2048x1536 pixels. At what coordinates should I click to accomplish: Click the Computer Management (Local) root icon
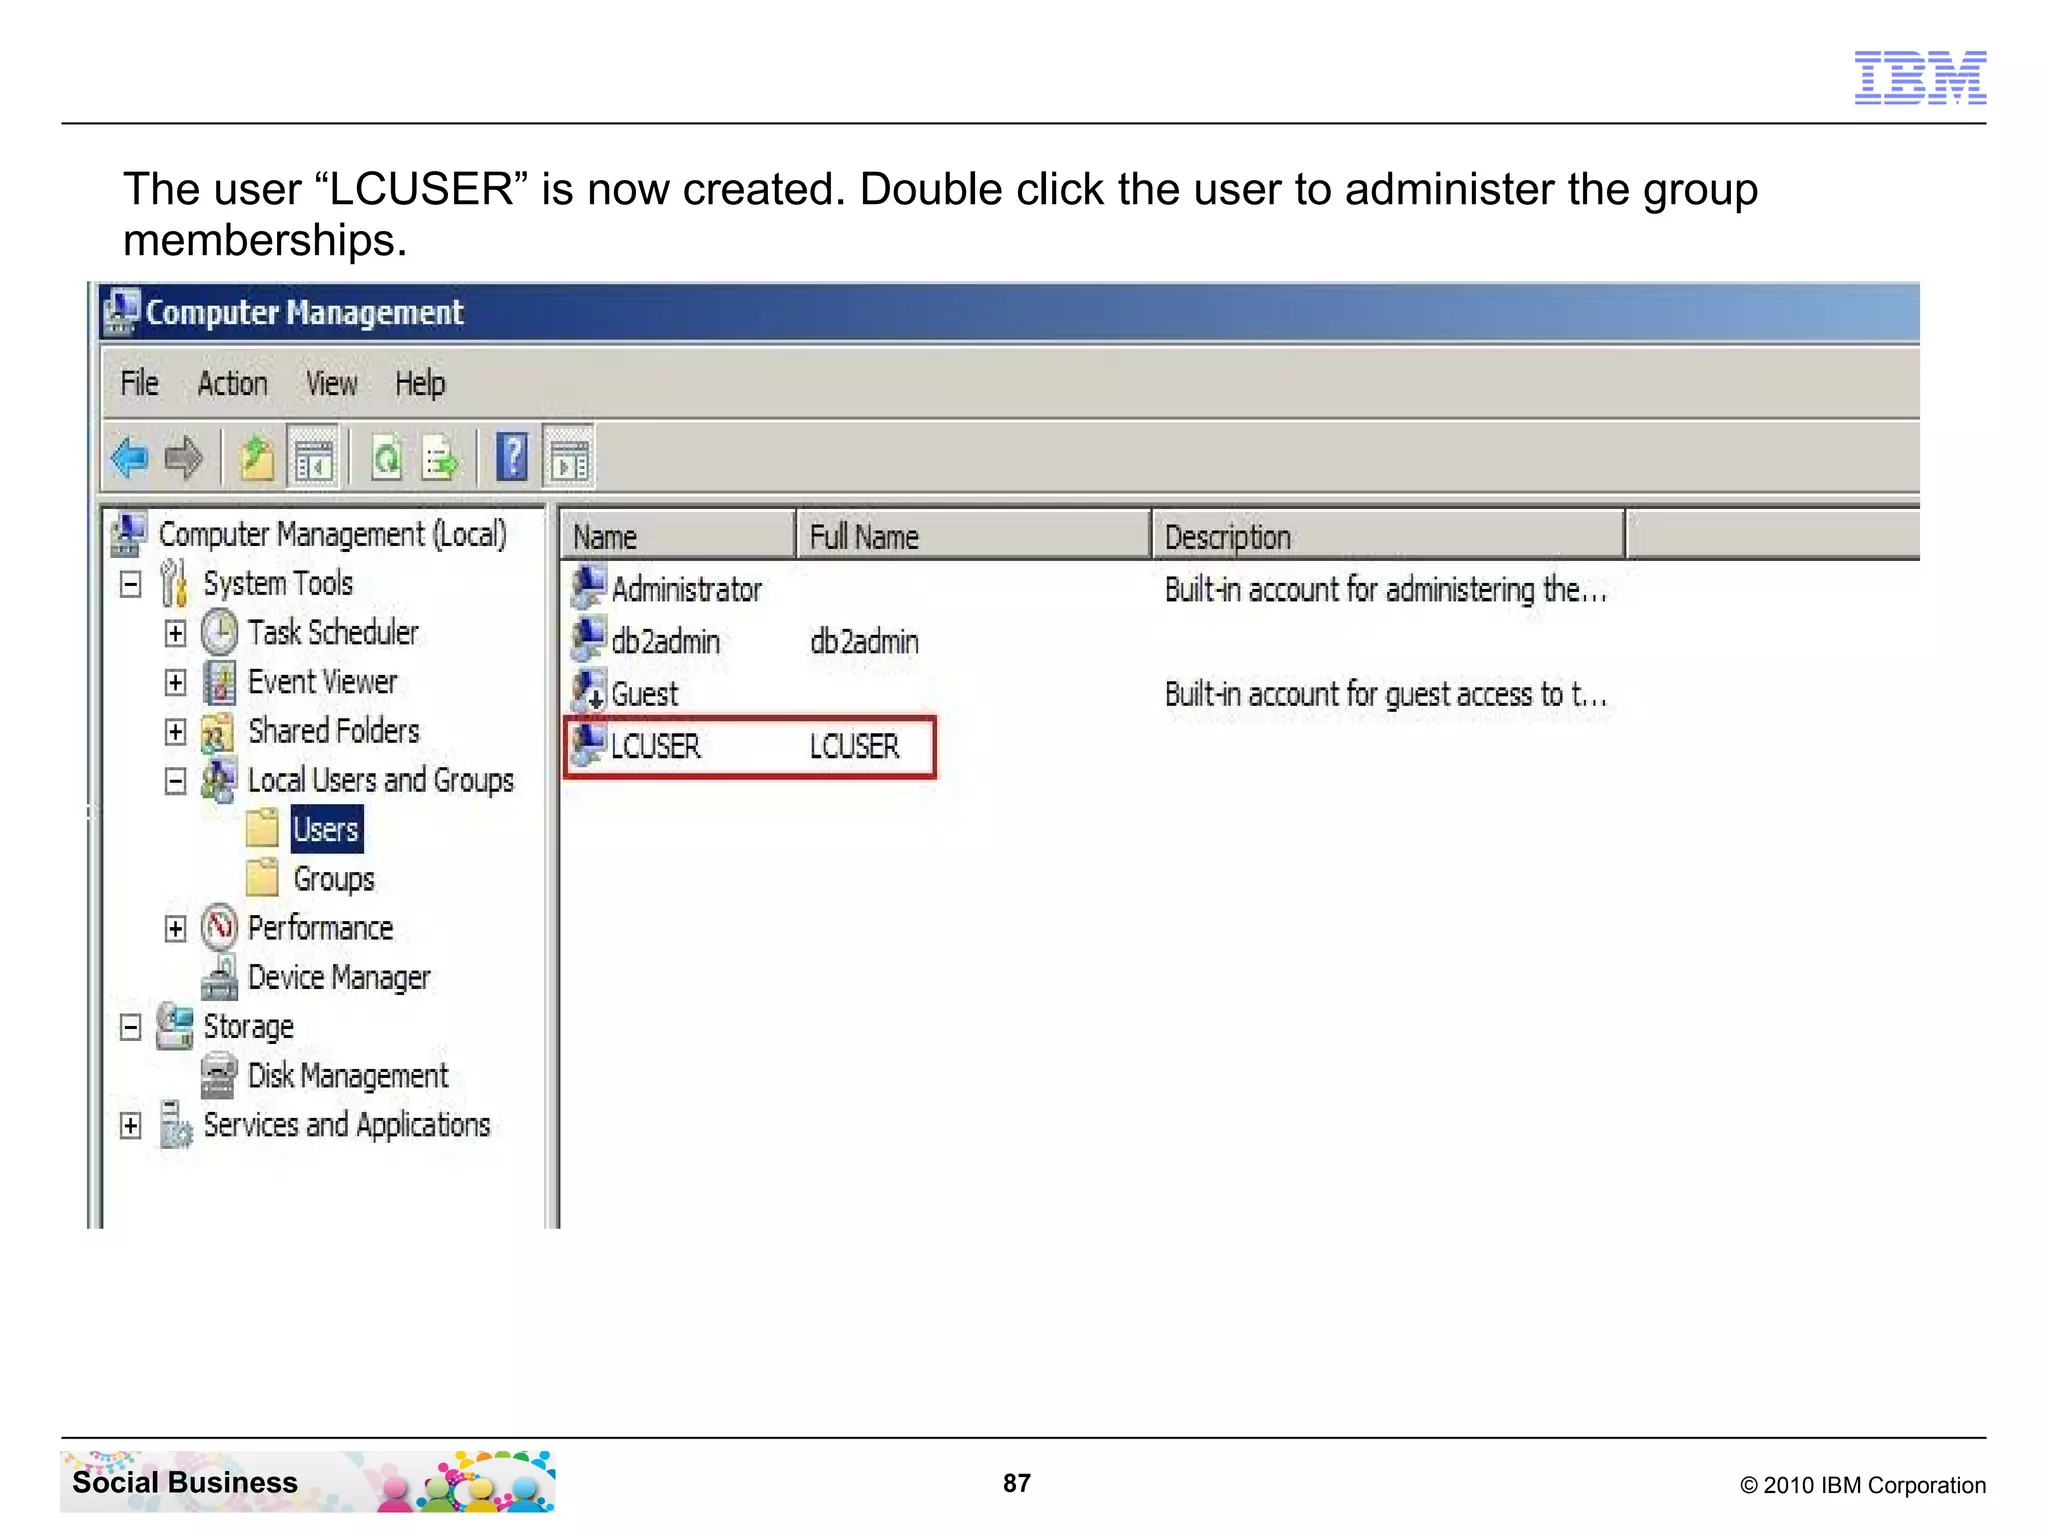click(x=129, y=534)
